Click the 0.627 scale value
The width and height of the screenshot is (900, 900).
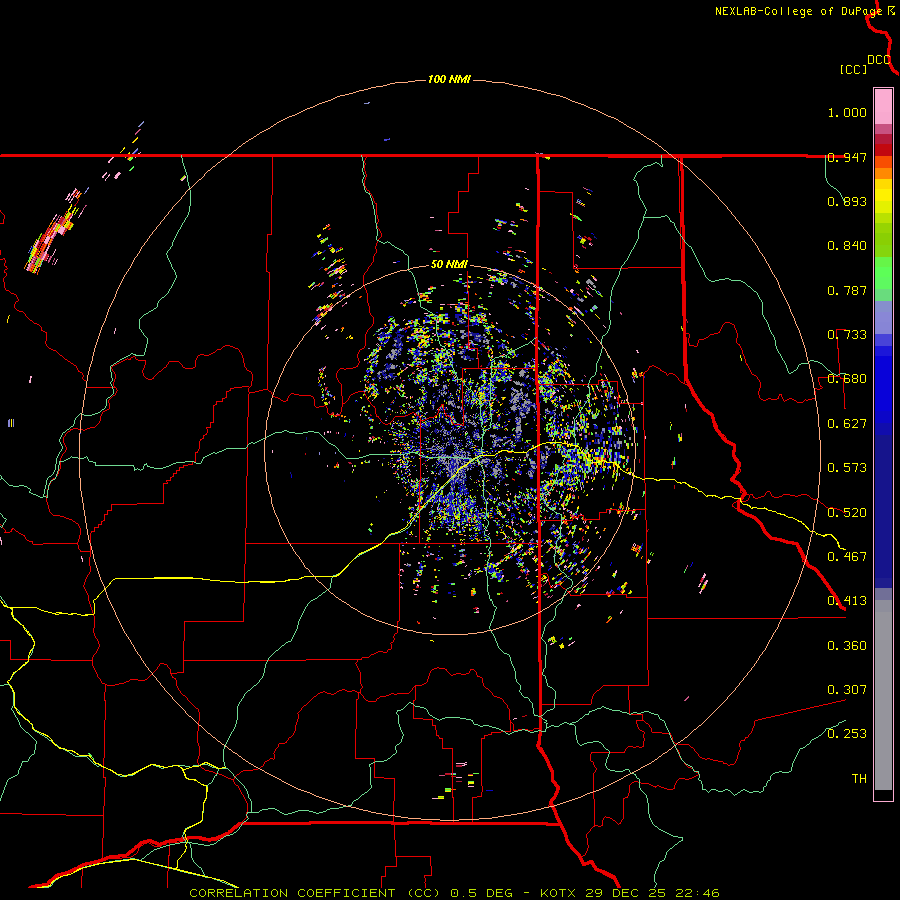pos(847,424)
